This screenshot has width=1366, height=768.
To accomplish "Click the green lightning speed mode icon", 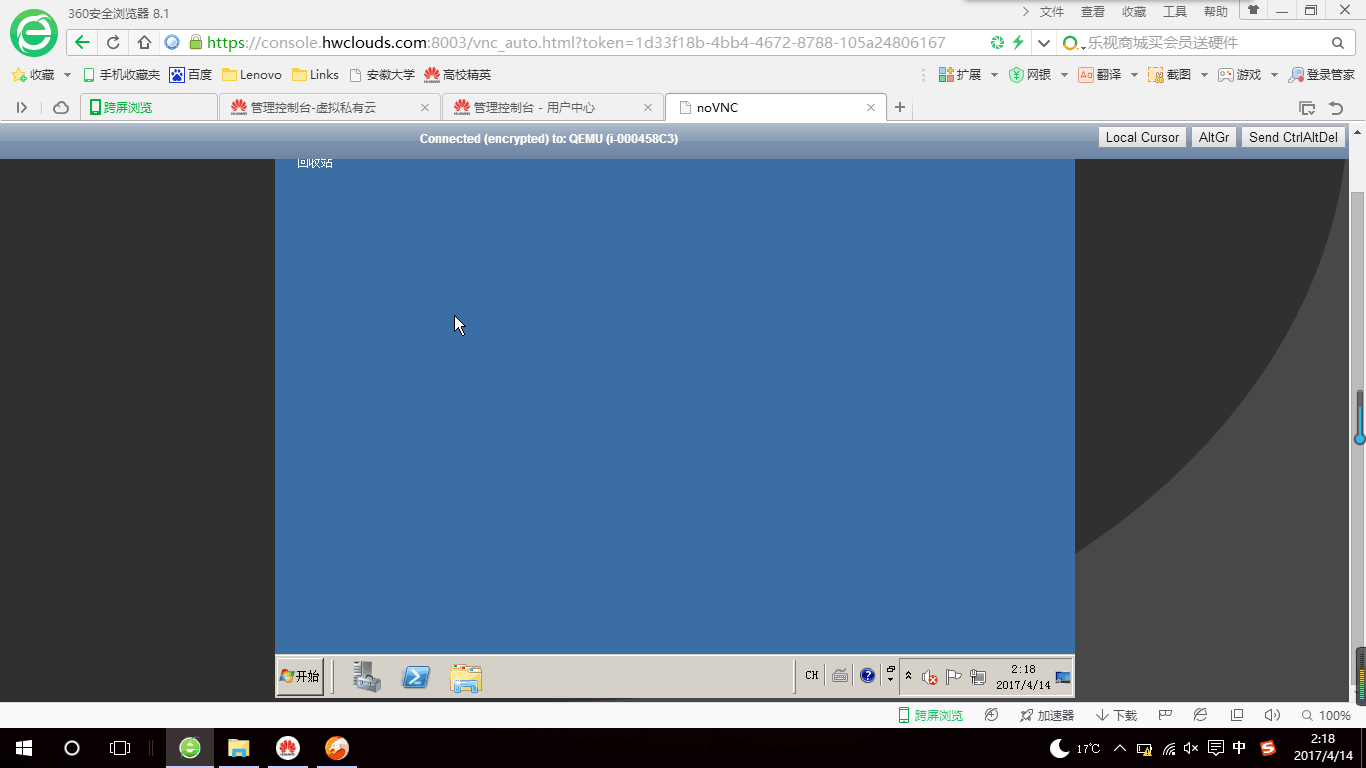I will (x=1018, y=43).
